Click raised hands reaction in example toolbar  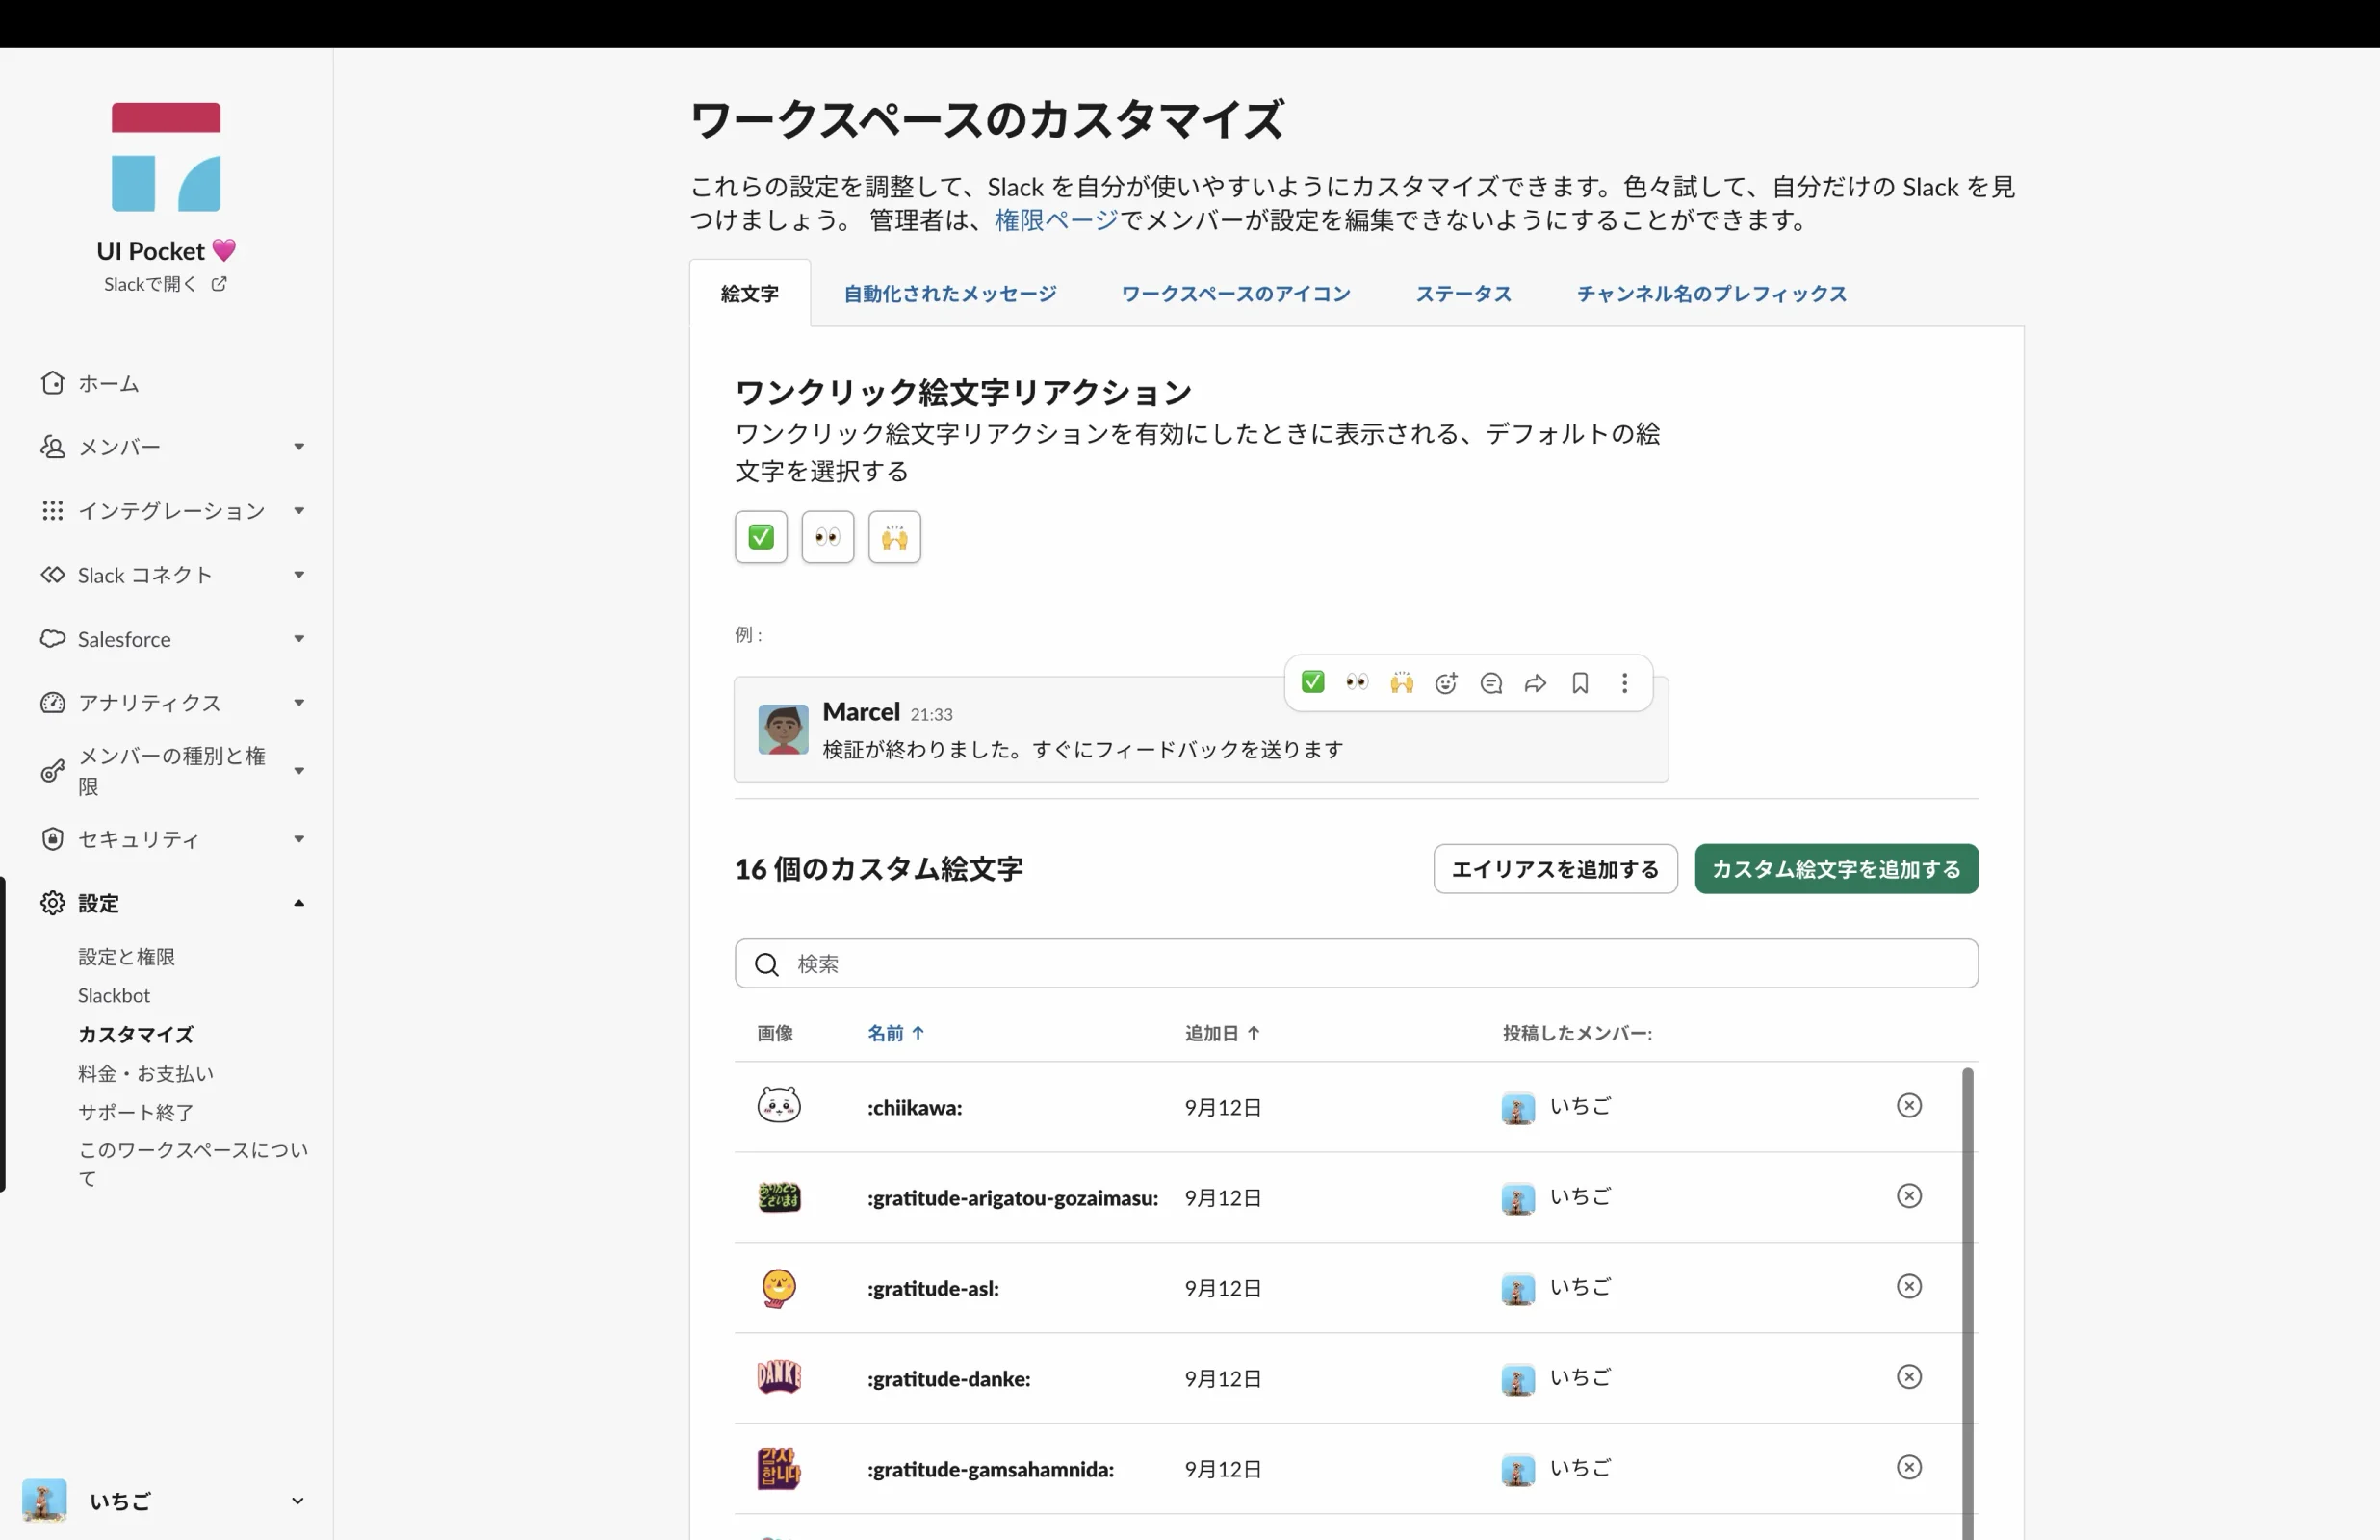pos(1402,683)
